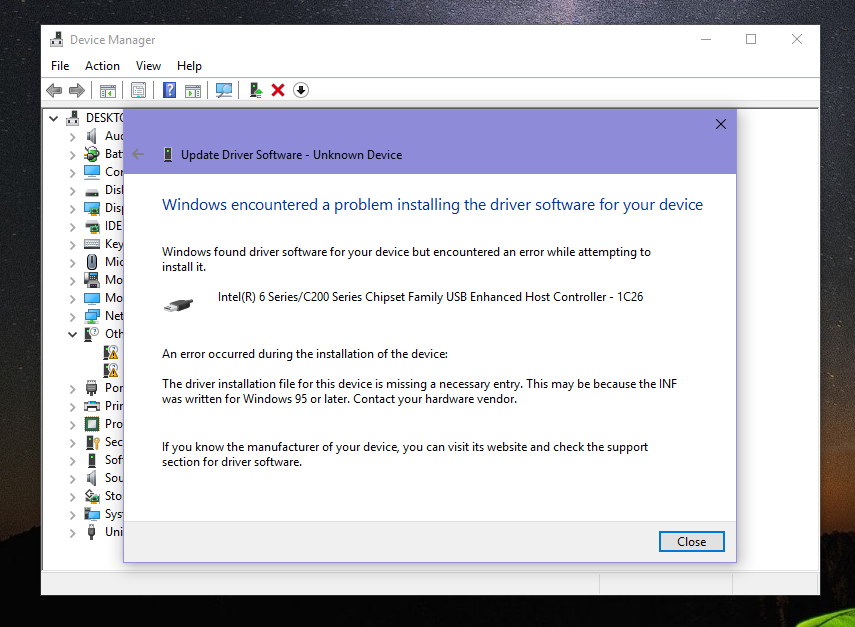The height and width of the screenshot is (627, 855).
Task: Click the Disable device down-arrow circle icon
Action: 301,91
